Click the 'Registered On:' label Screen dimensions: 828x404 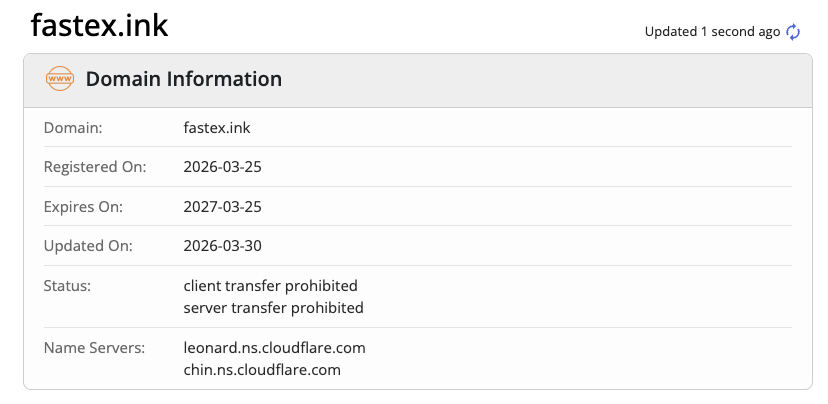(95, 167)
